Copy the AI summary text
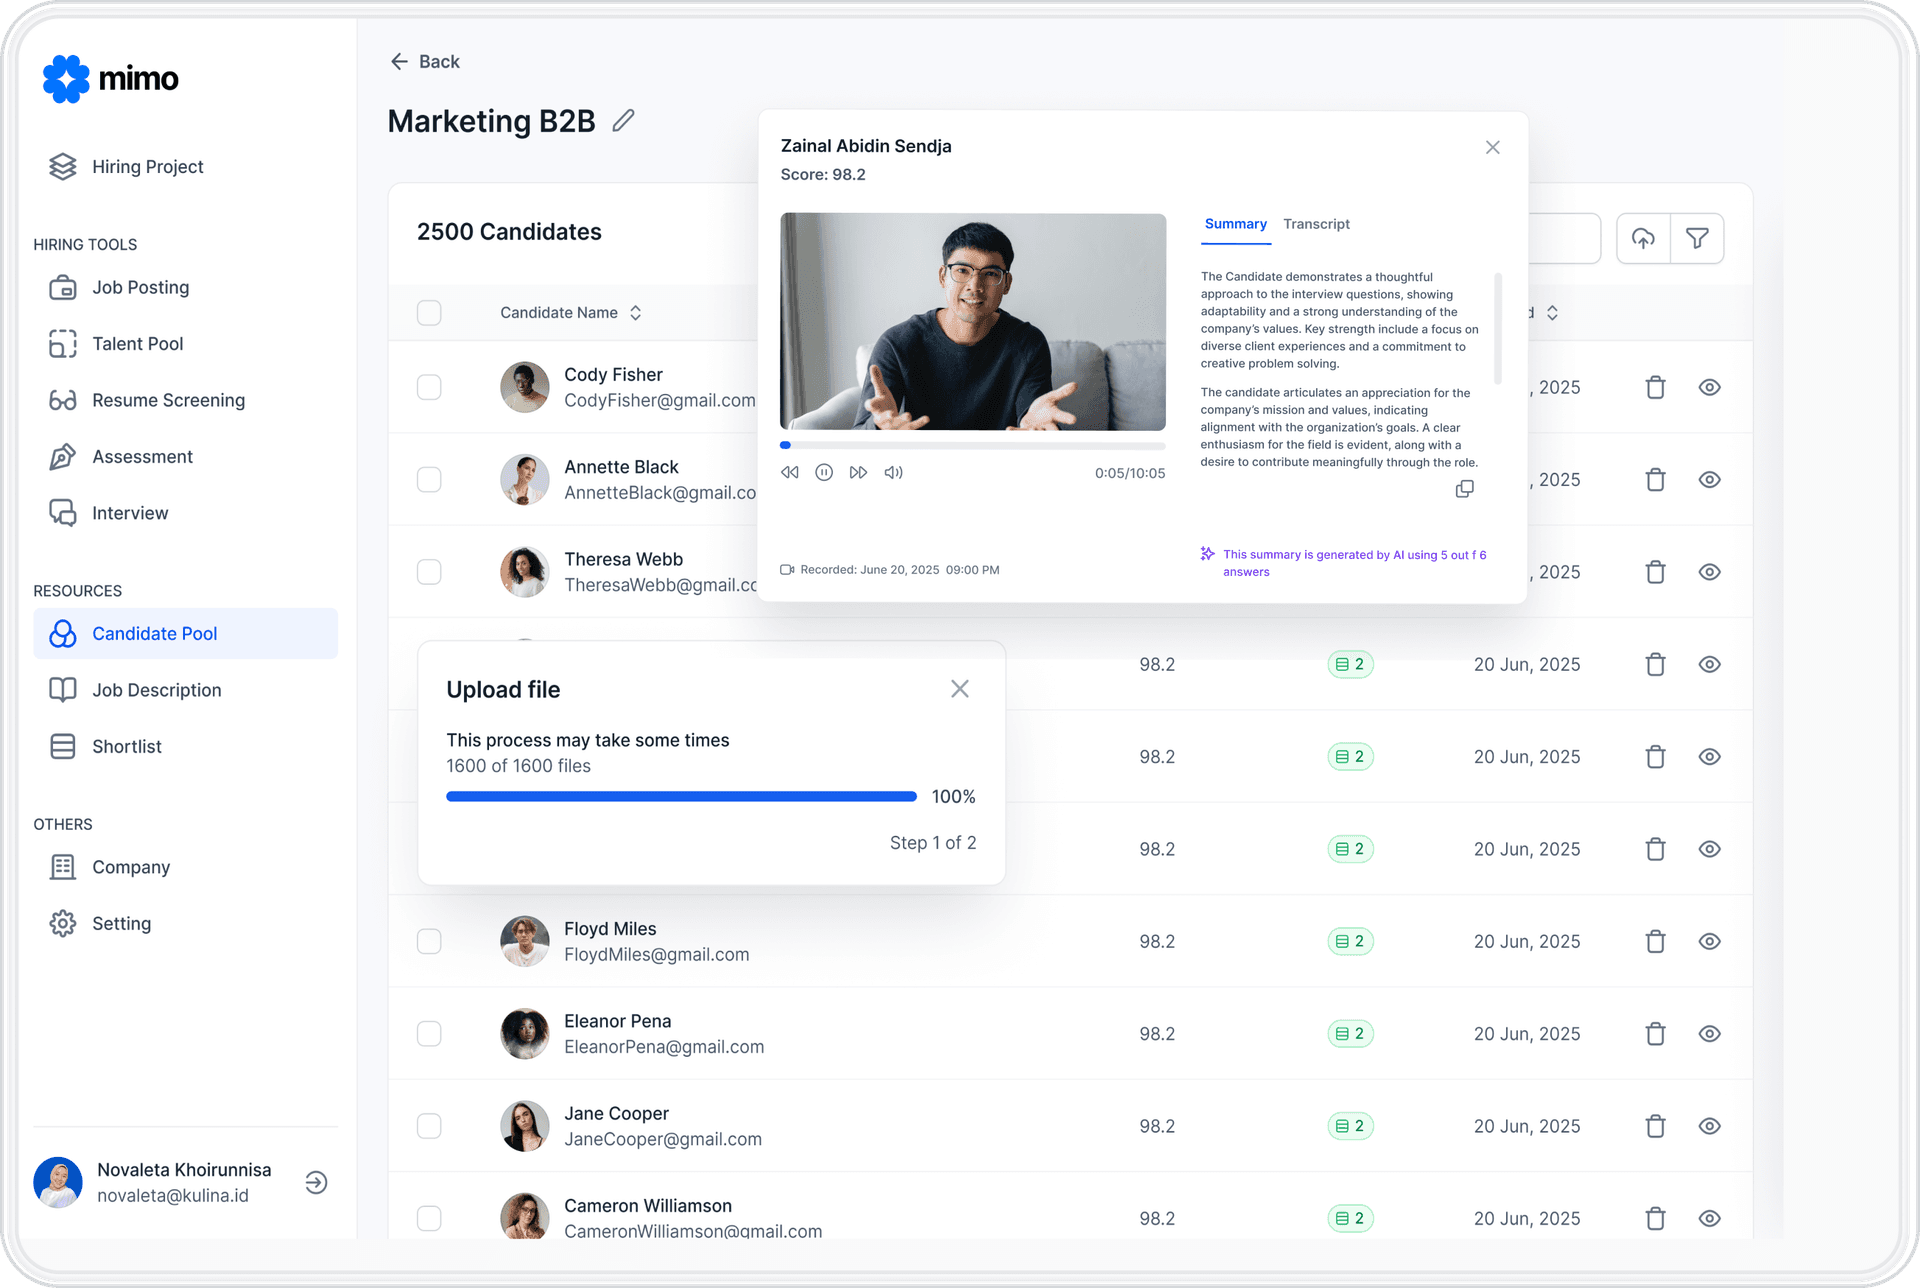Viewport: 1920px width, 1288px height. [x=1464, y=488]
